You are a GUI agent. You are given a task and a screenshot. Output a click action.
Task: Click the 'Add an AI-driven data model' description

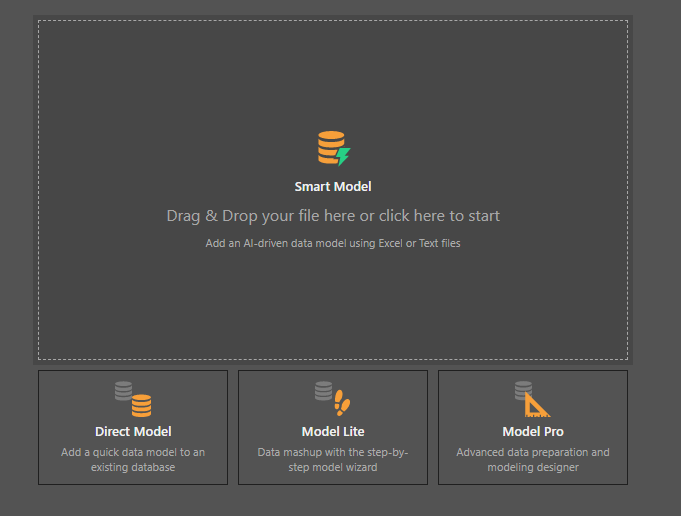[x=333, y=243]
